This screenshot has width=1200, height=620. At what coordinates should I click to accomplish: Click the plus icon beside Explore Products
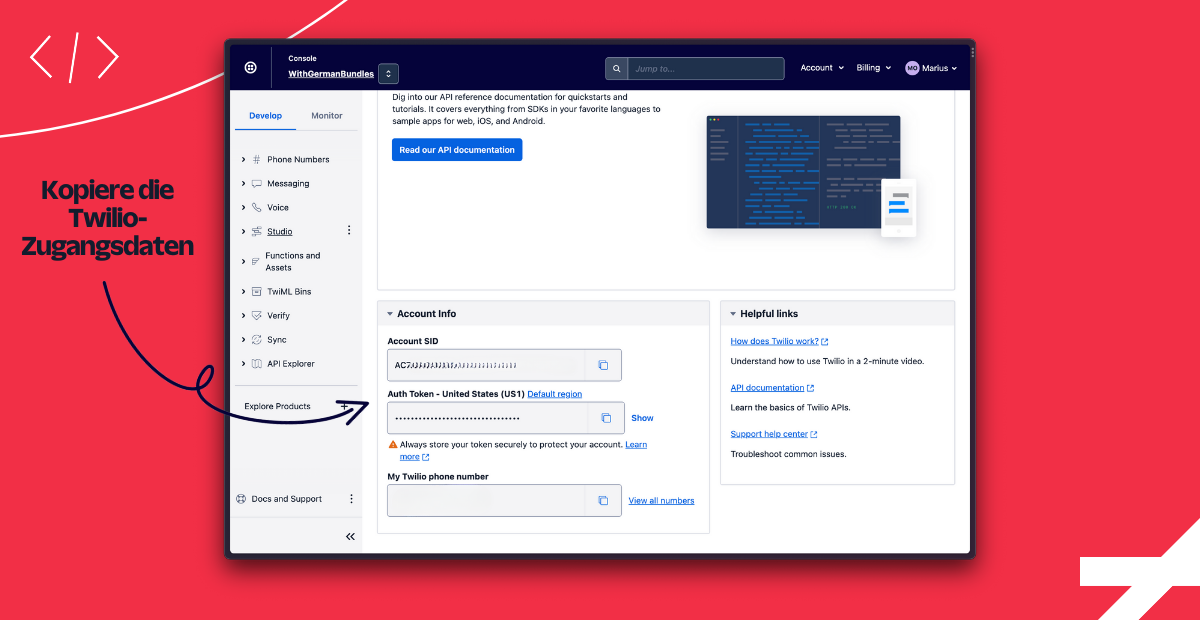tap(345, 406)
